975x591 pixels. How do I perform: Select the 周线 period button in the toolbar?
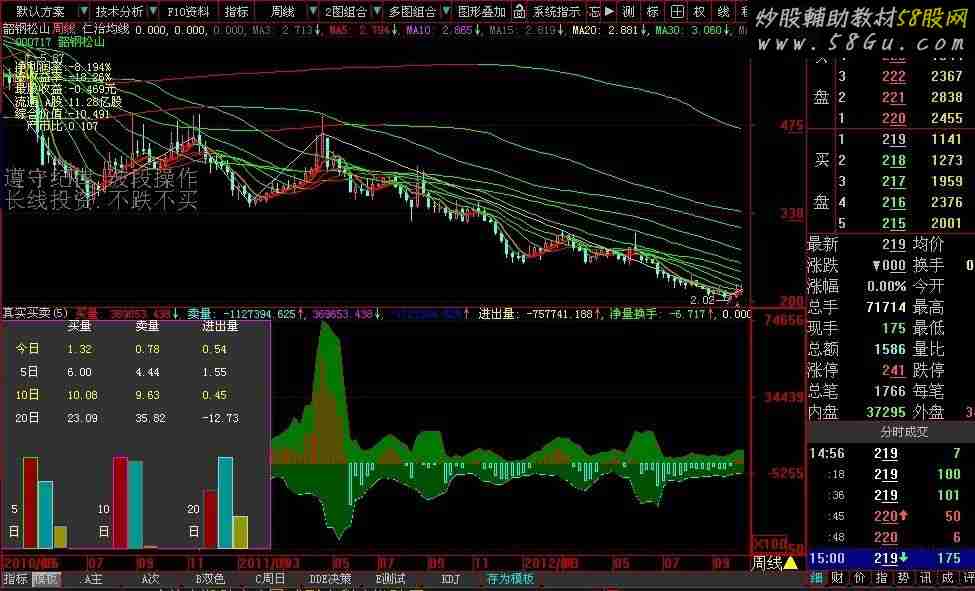[283, 11]
